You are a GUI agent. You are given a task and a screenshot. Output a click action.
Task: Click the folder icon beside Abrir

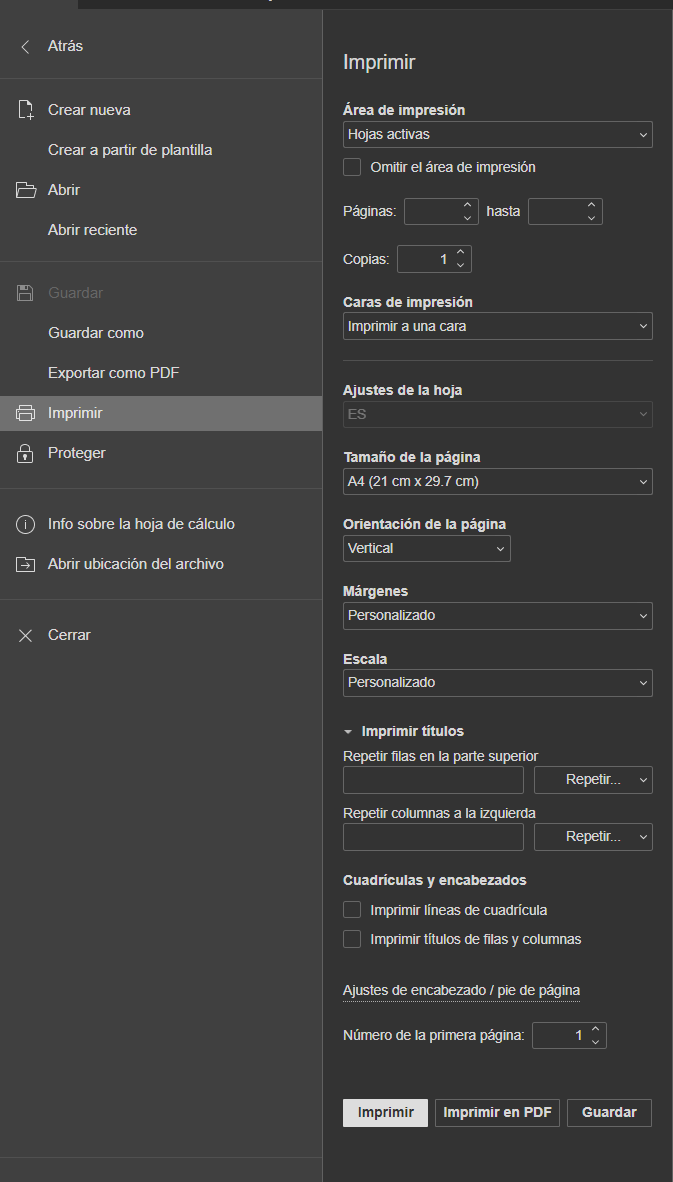(26, 190)
